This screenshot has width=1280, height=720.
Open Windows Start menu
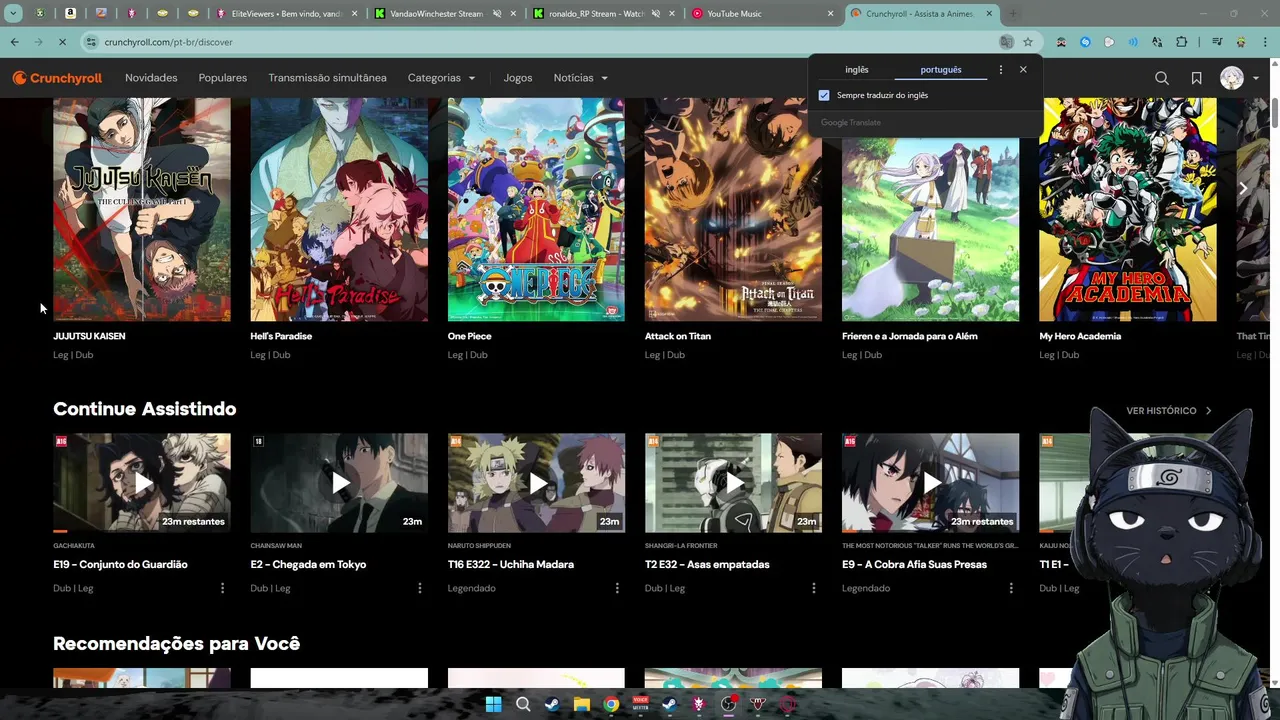click(493, 704)
